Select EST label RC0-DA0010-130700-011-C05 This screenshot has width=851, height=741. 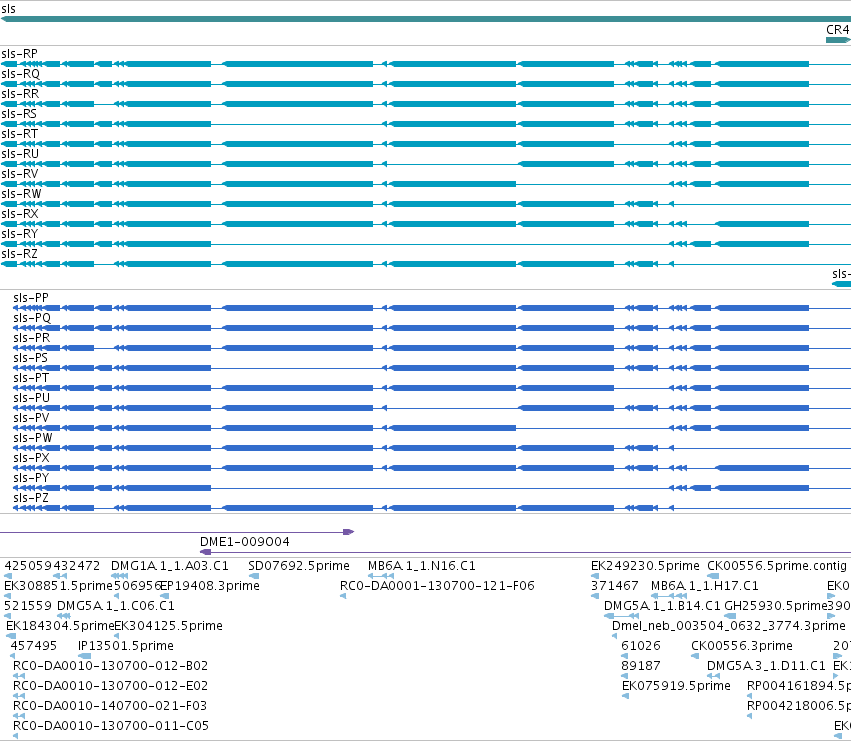(x=111, y=725)
